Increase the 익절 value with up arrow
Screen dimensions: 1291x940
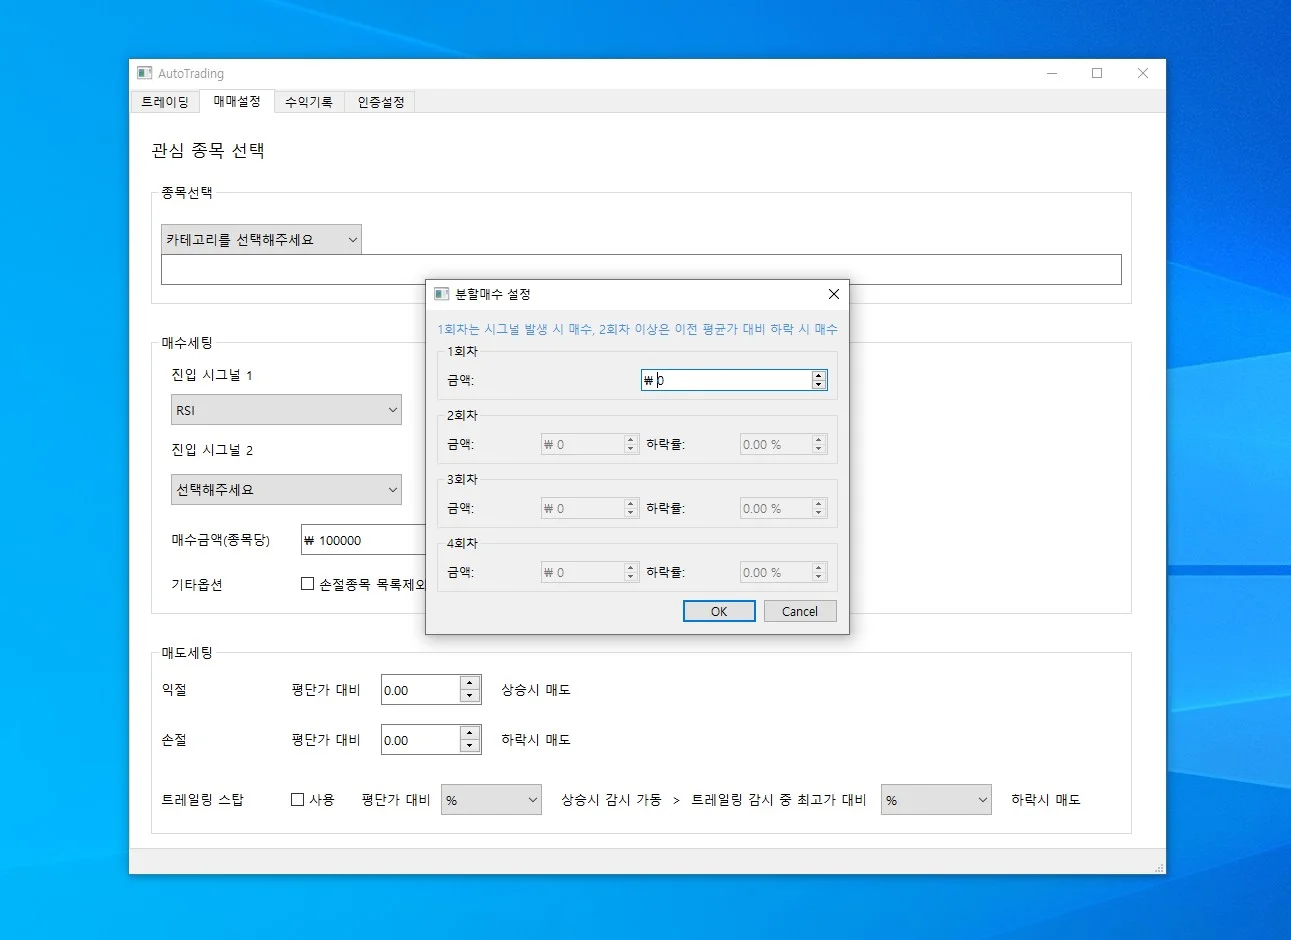coord(470,683)
